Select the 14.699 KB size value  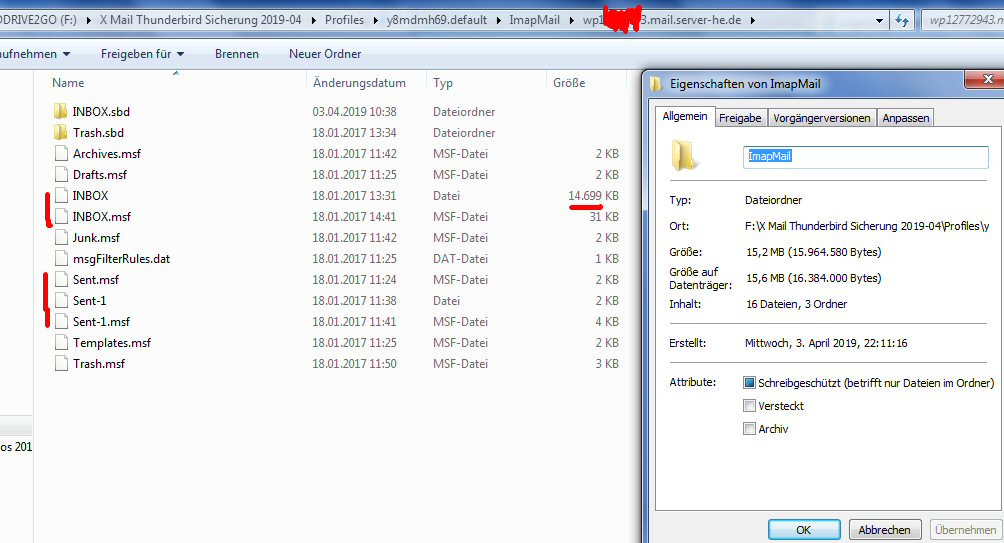coord(593,195)
